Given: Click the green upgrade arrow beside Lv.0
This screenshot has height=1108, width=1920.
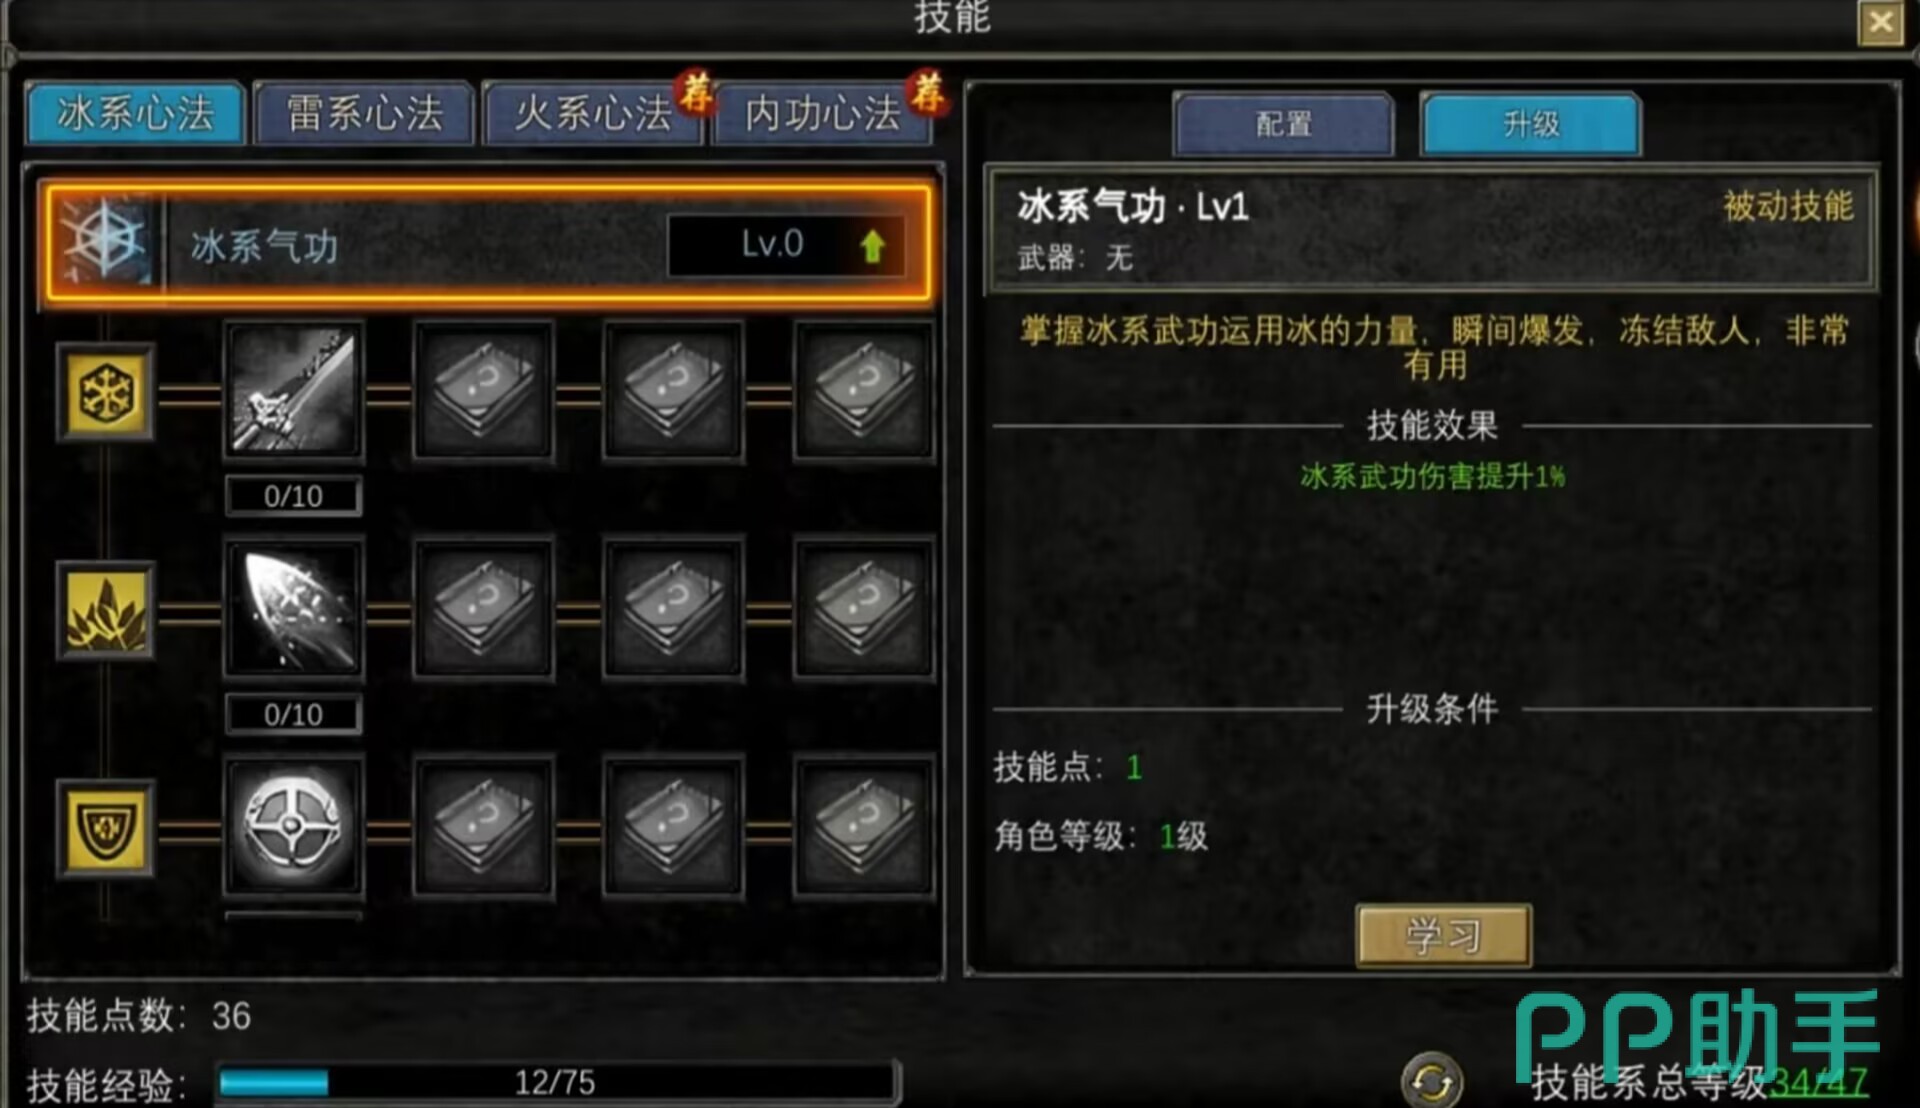Looking at the screenshot, I should point(872,245).
